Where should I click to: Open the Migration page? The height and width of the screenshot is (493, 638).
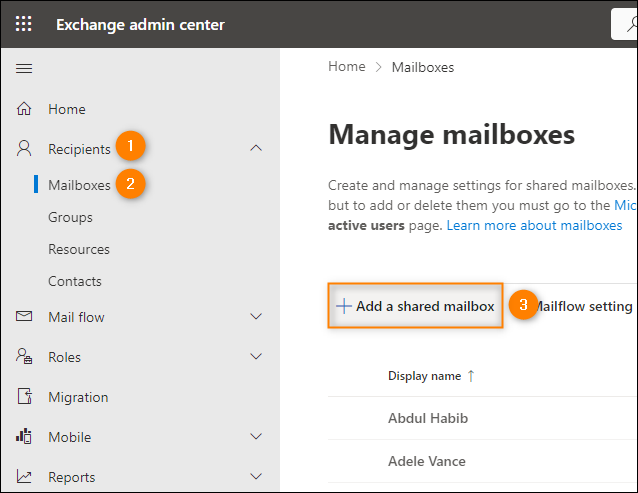click(x=78, y=397)
